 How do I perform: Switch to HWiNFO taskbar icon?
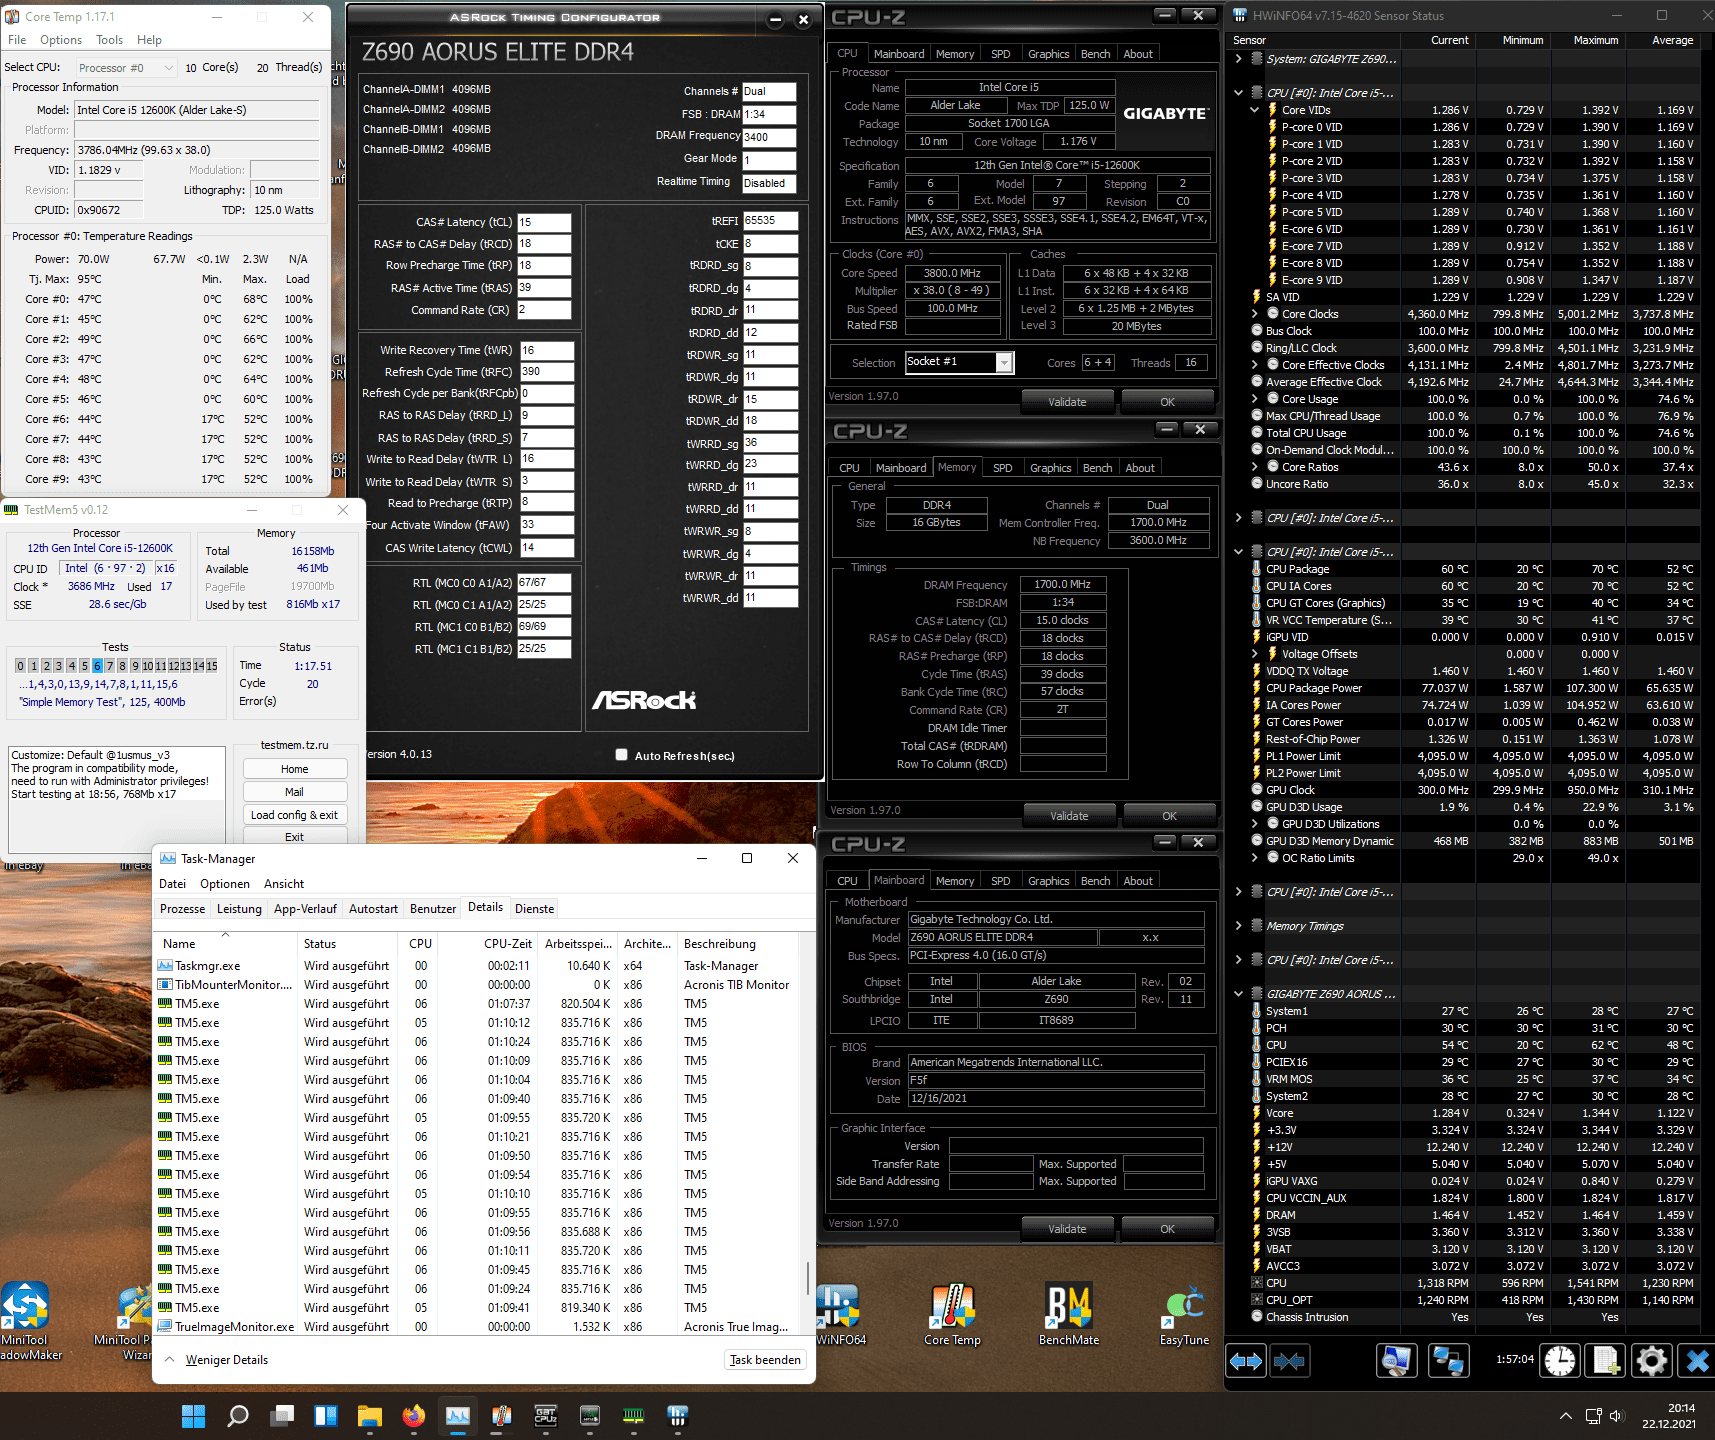(678, 1416)
